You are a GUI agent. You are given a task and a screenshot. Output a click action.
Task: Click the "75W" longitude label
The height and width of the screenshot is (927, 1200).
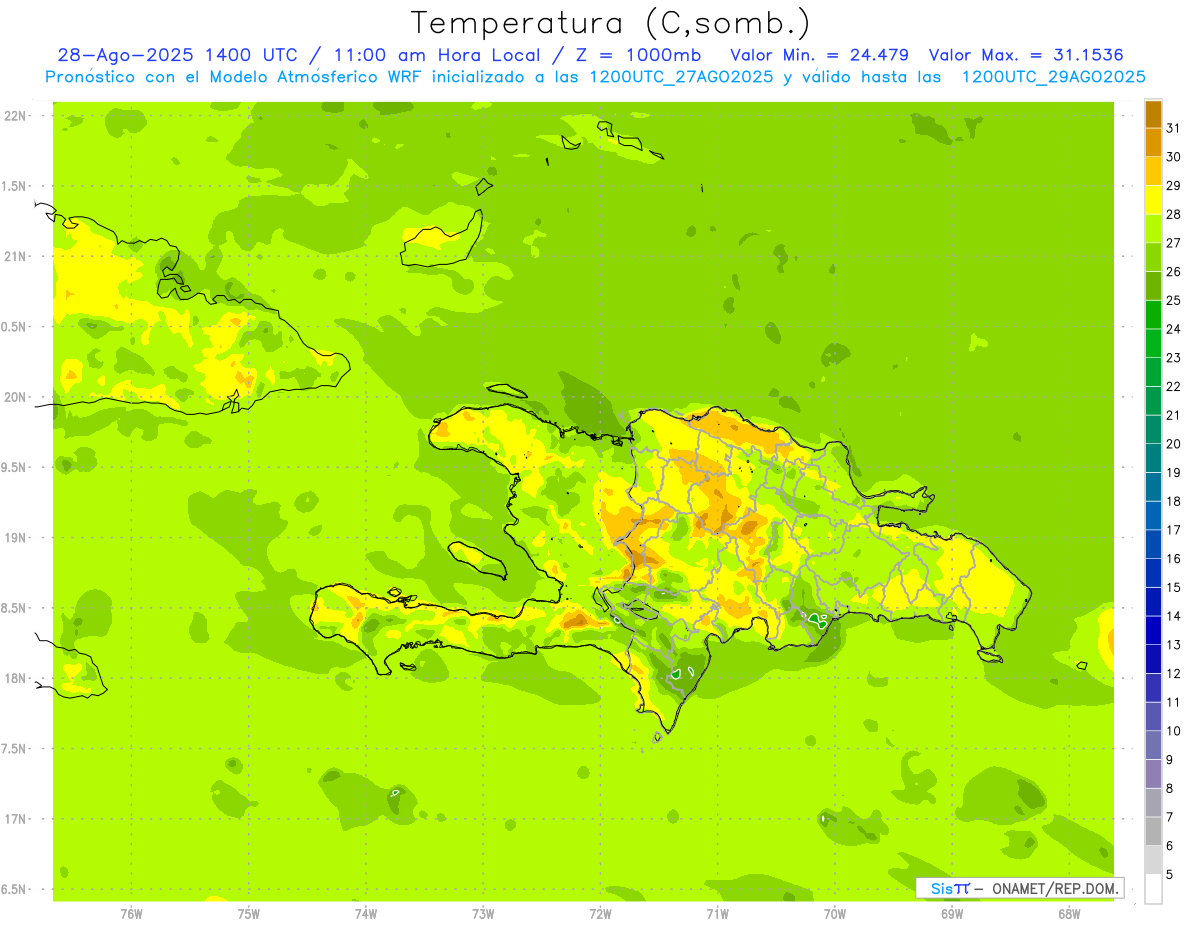click(x=249, y=913)
